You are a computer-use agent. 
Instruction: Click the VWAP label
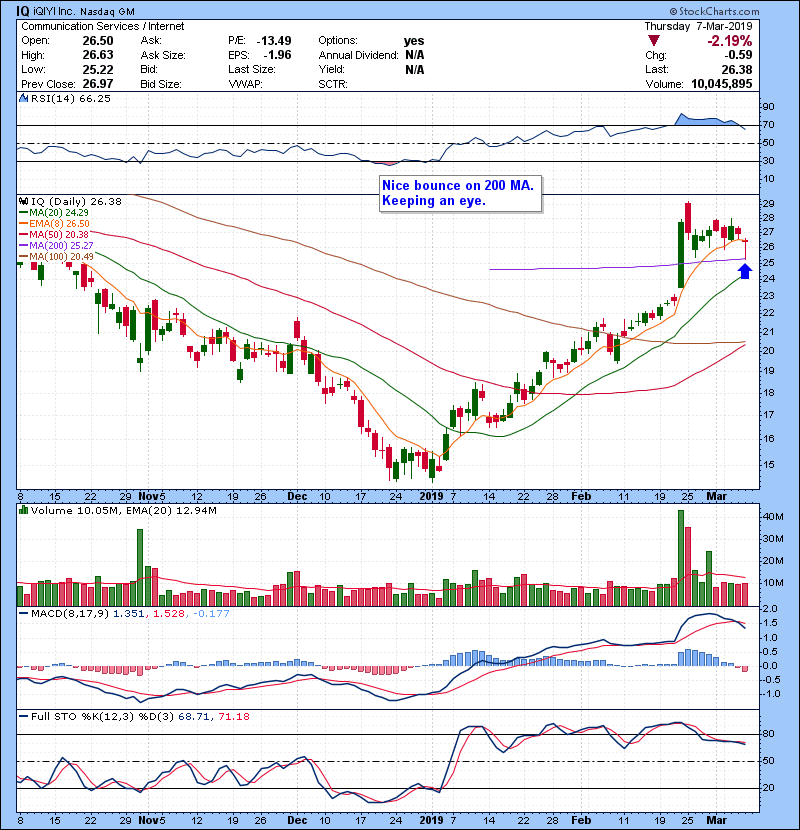pos(245,84)
